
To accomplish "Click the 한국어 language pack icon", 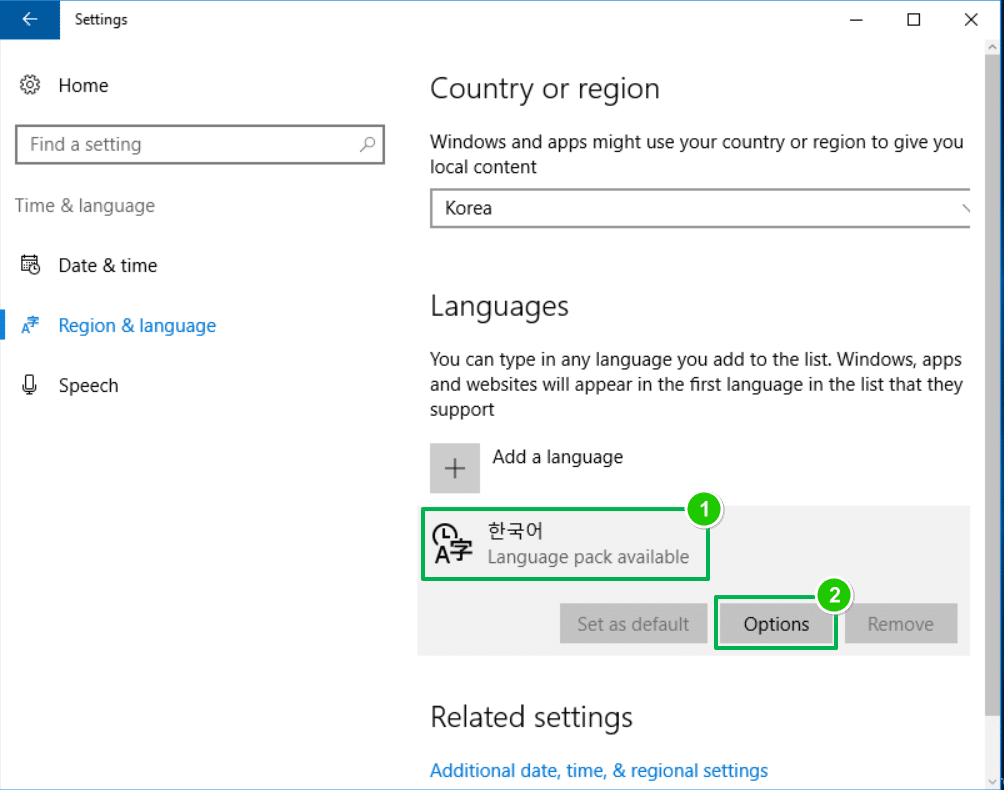I will pos(453,544).
